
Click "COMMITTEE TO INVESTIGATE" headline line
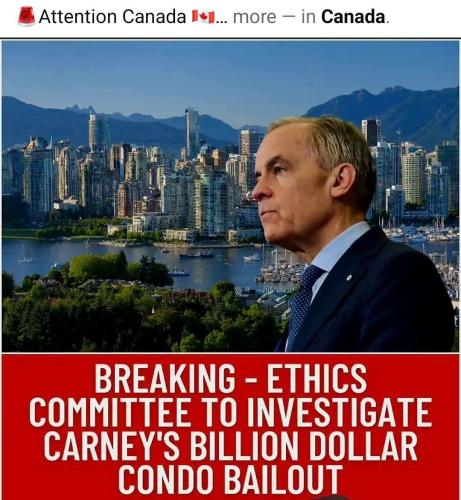(230, 413)
